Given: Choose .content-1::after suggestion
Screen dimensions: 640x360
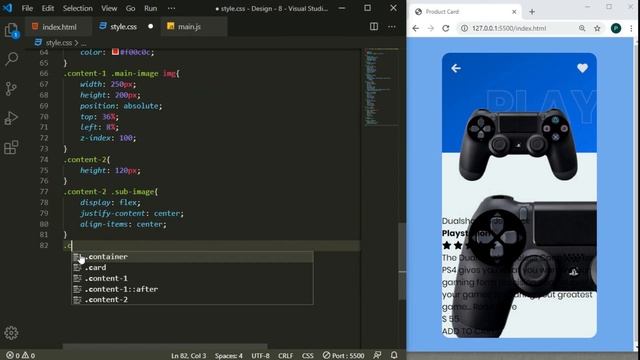Looking at the screenshot, I should click(193, 289).
